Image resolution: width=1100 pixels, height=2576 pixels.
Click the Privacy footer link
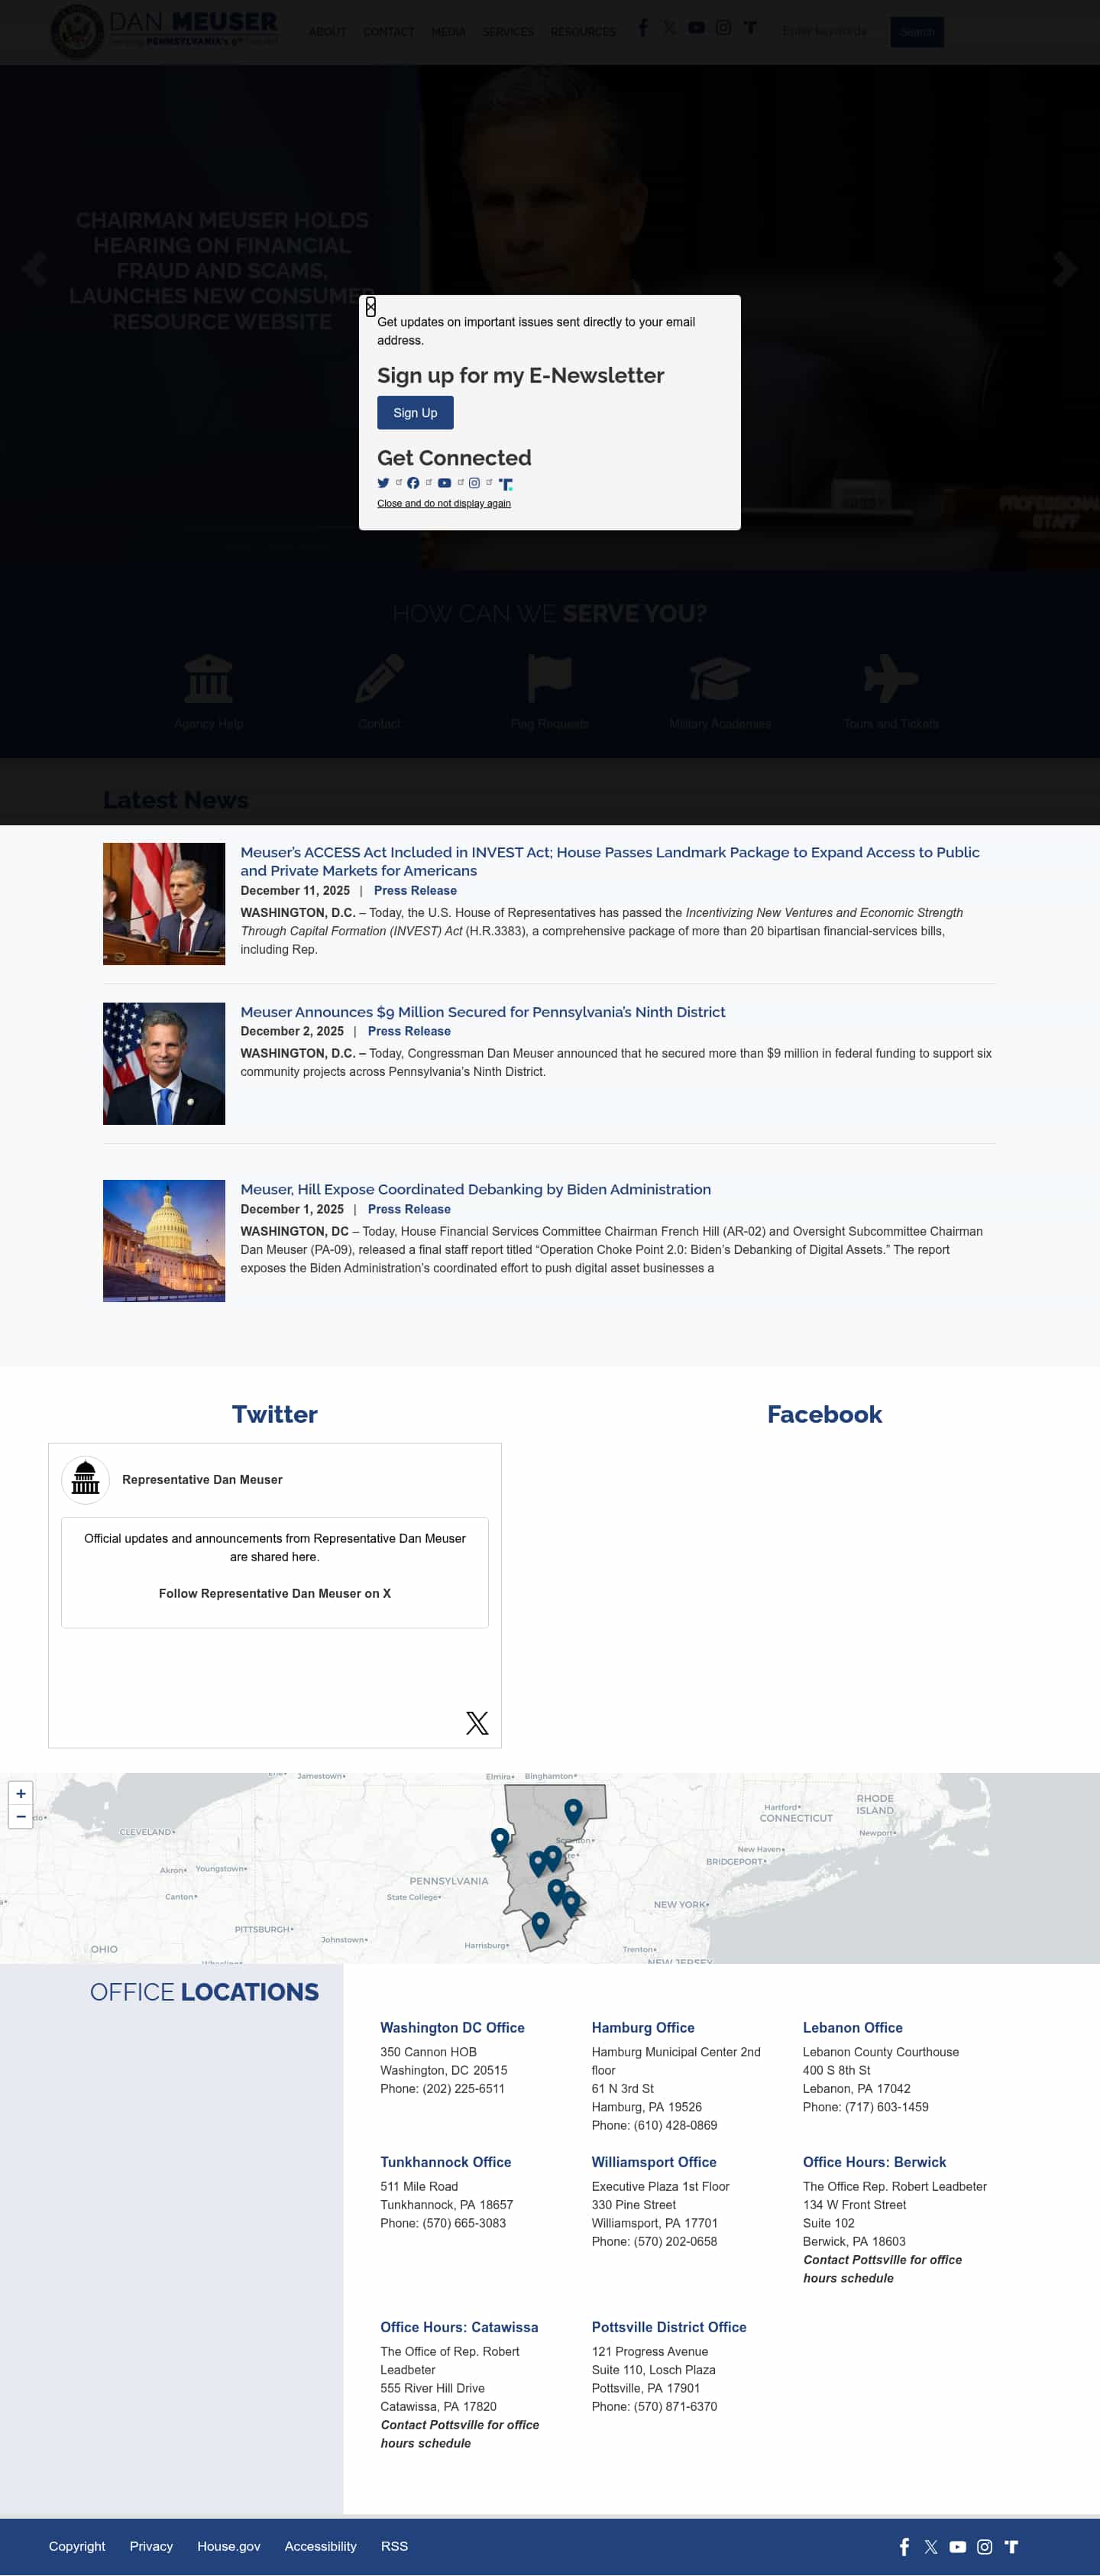coord(151,2546)
